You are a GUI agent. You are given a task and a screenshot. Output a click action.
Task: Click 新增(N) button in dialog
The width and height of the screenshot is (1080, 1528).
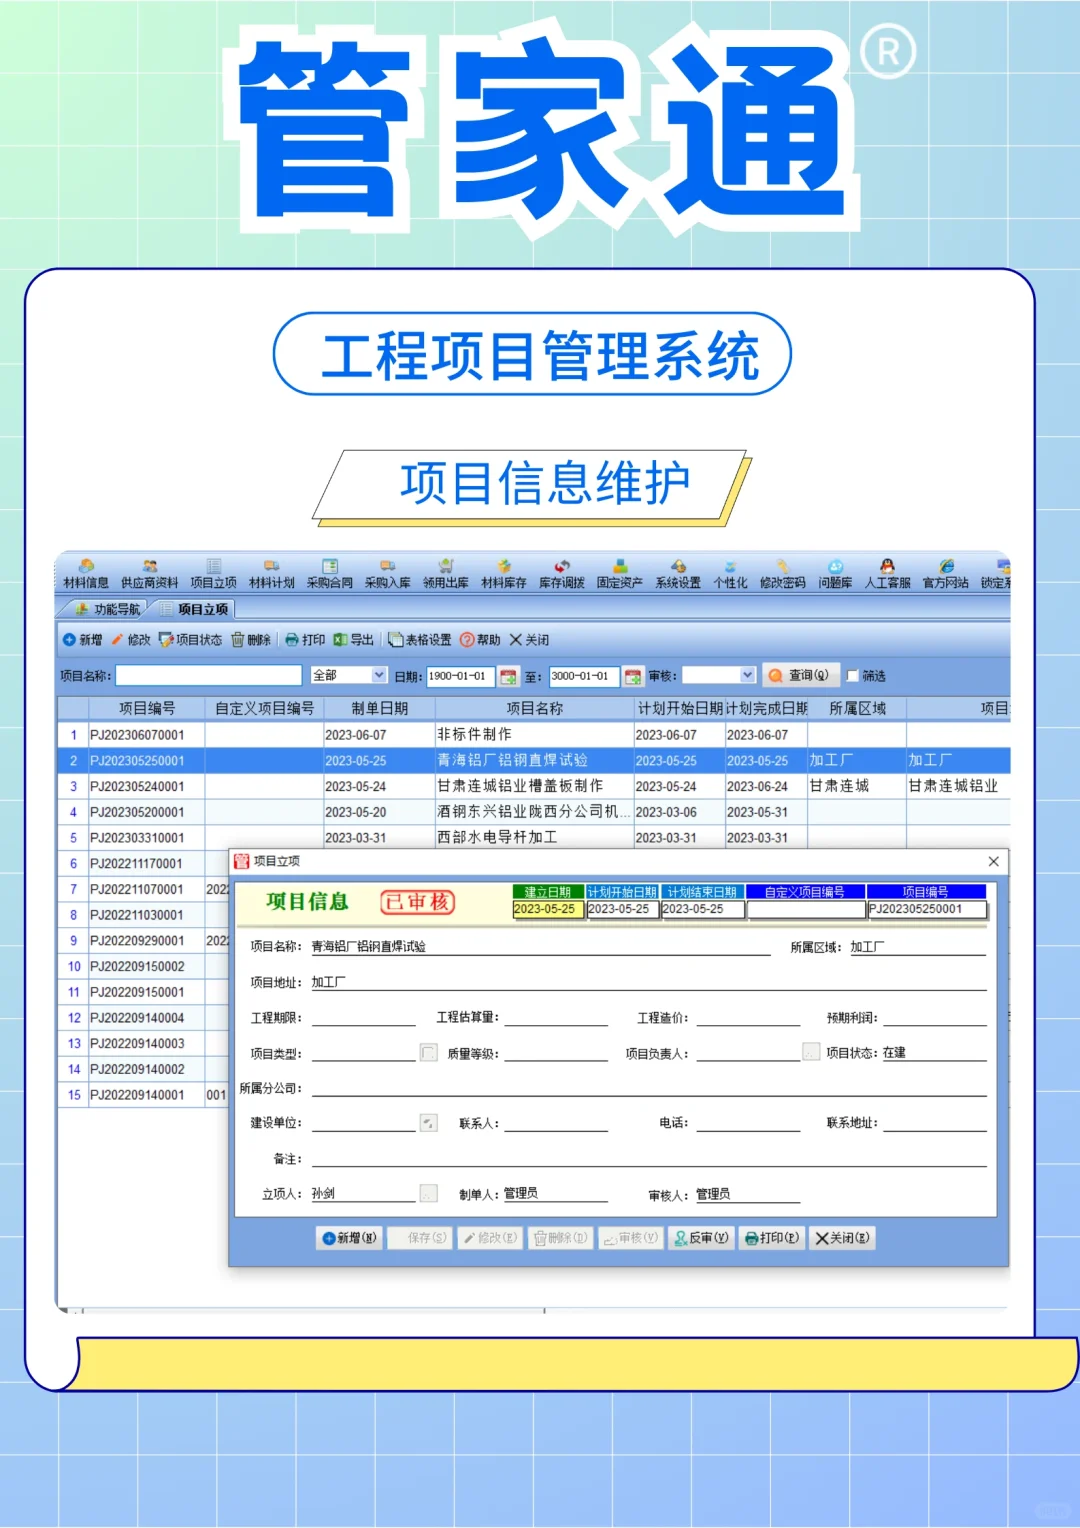coord(349,1238)
